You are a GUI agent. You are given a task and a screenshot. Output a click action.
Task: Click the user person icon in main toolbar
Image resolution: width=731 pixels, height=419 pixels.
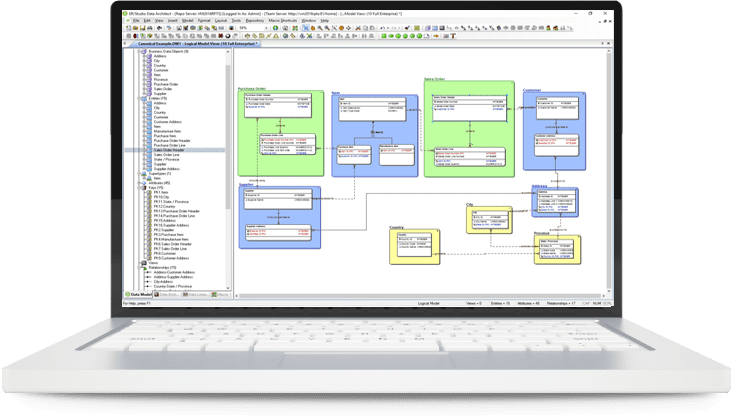pos(548,28)
